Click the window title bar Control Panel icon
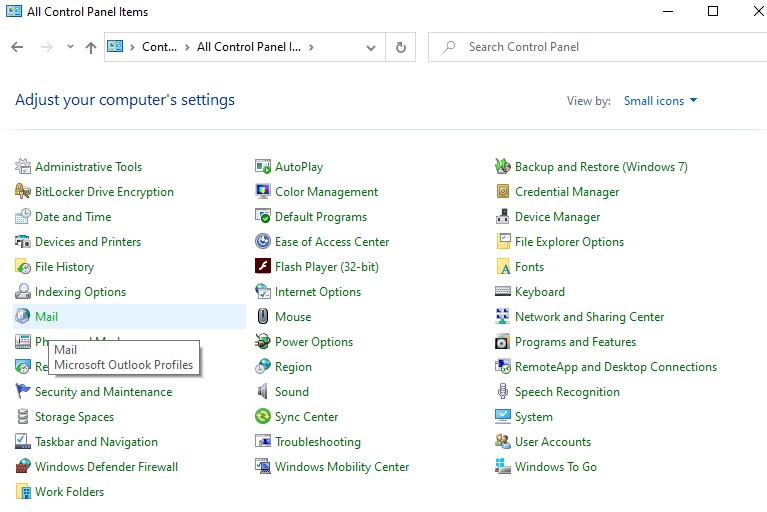Screen dimensions: 767x512 (14, 11)
